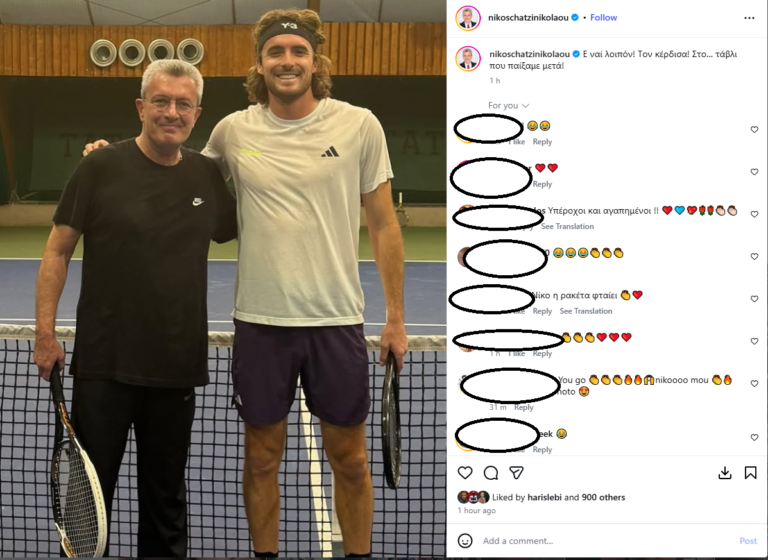
Task: Like the post with the heart icon
Action: [465, 472]
